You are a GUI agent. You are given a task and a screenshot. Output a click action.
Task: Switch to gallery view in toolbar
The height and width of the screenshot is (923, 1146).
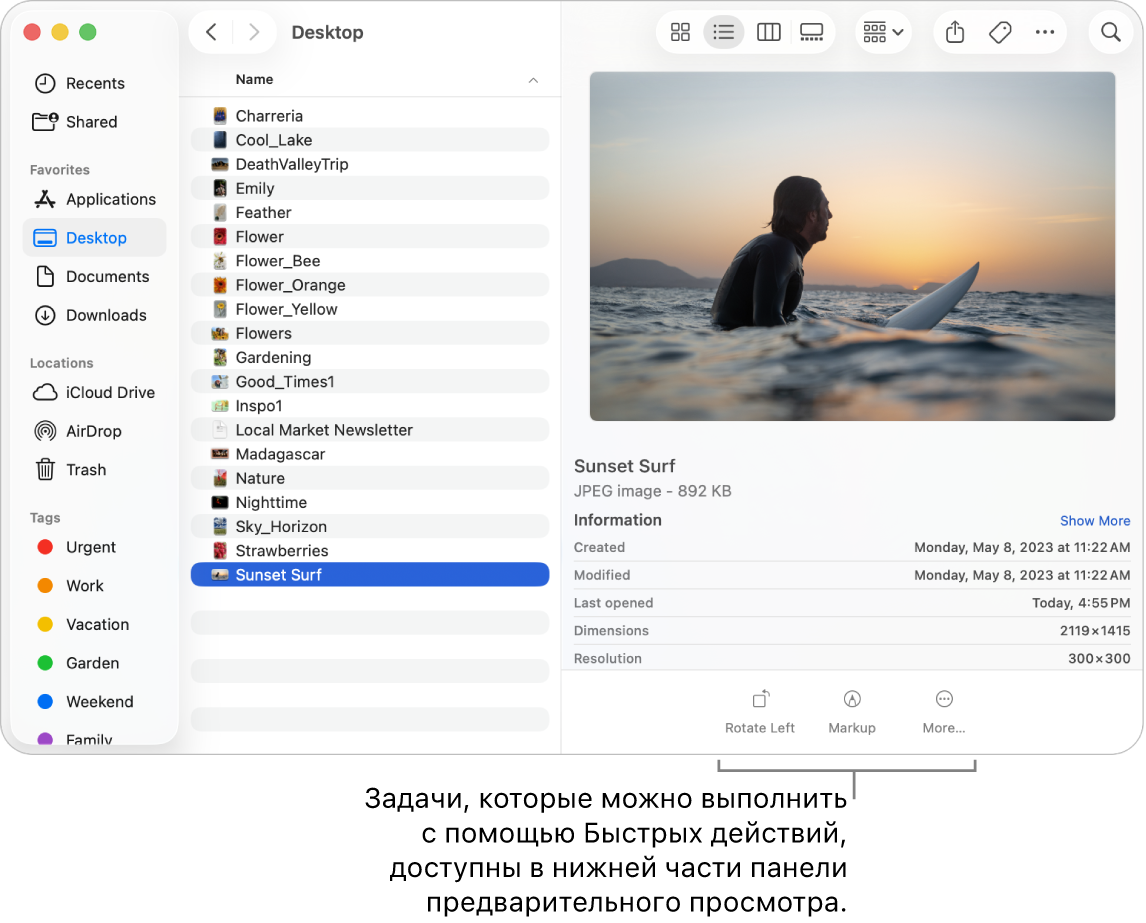[x=812, y=32]
